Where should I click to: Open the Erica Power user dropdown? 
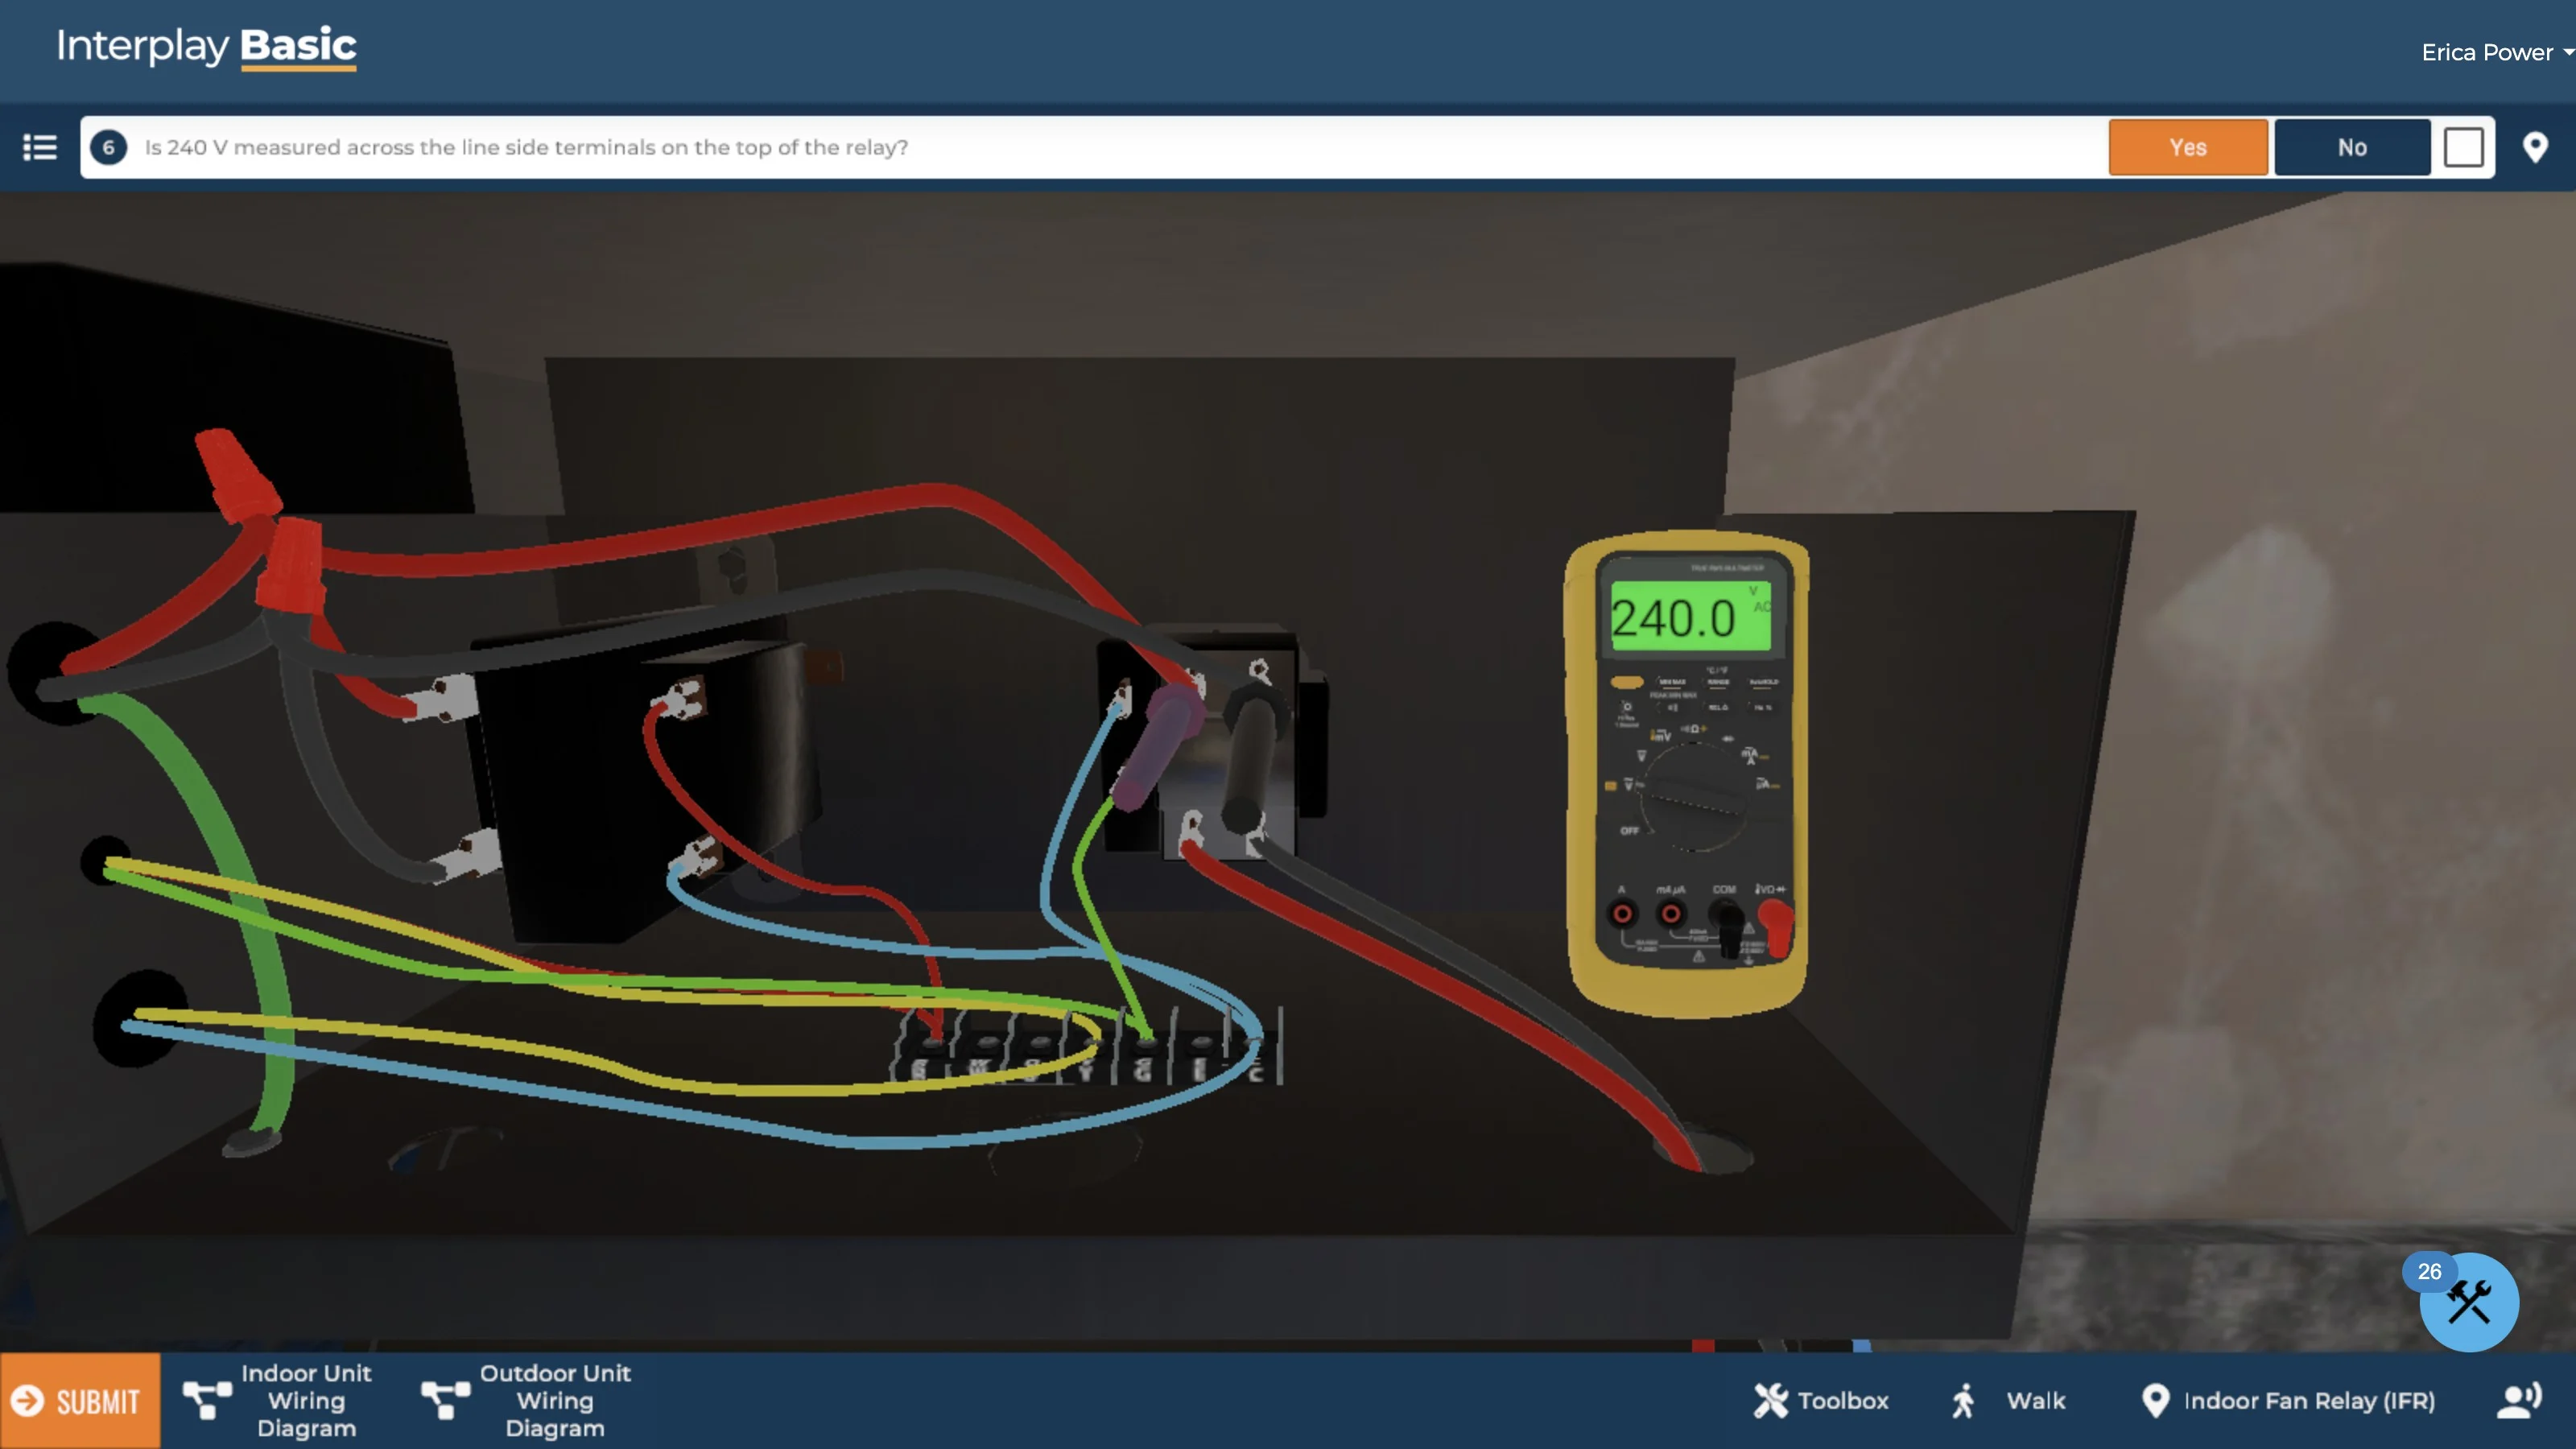click(x=2496, y=52)
